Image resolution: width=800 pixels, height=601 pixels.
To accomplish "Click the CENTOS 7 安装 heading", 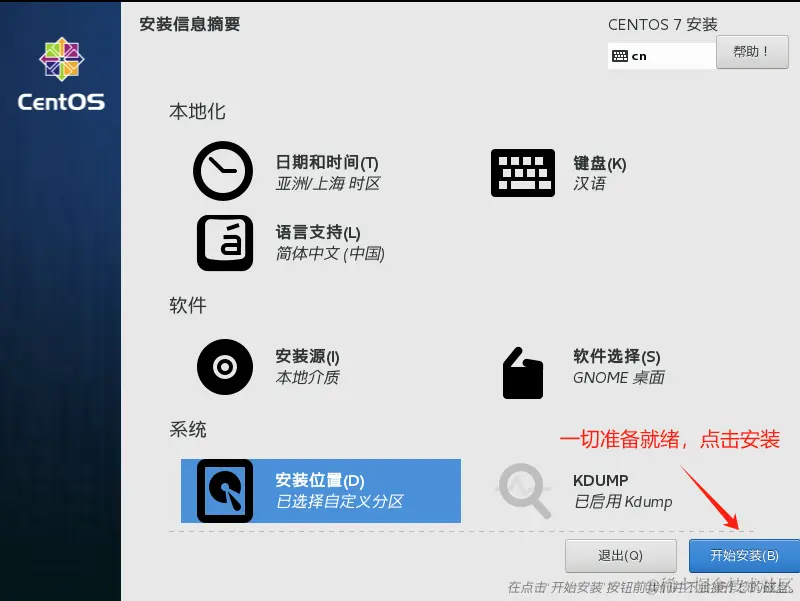I will (x=663, y=24).
